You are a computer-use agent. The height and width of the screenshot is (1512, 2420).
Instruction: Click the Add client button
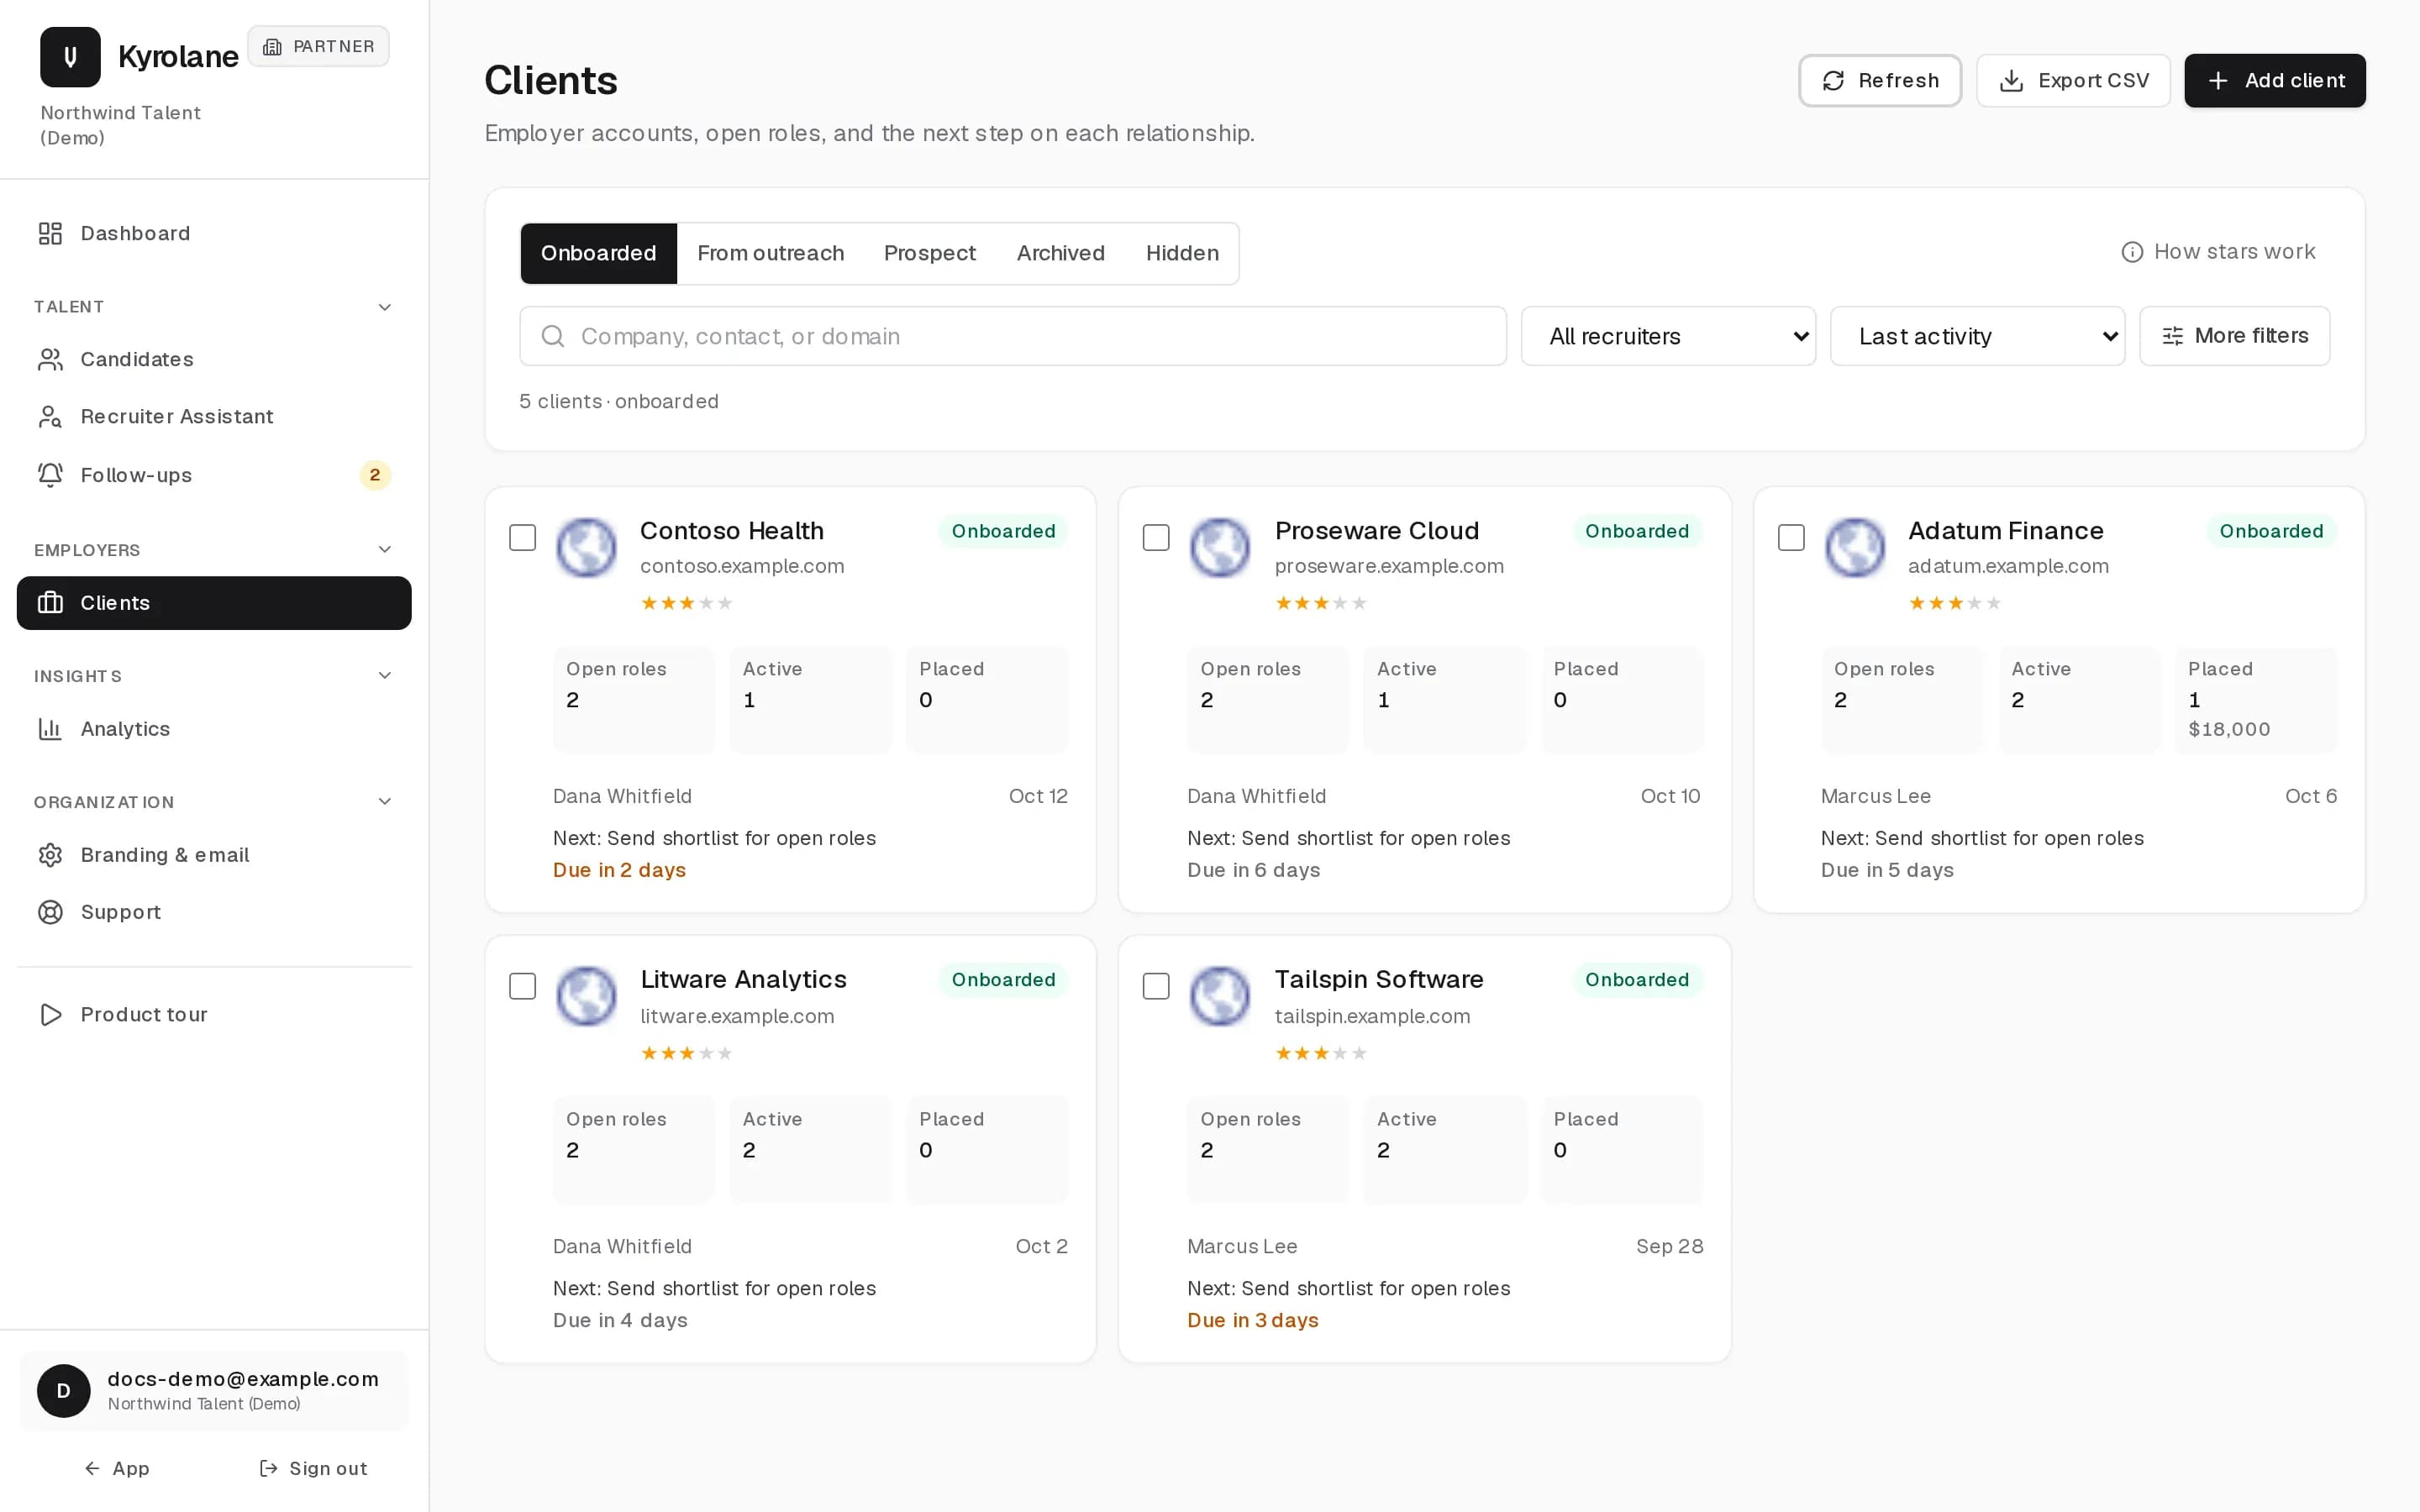[x=2275, y=81]
